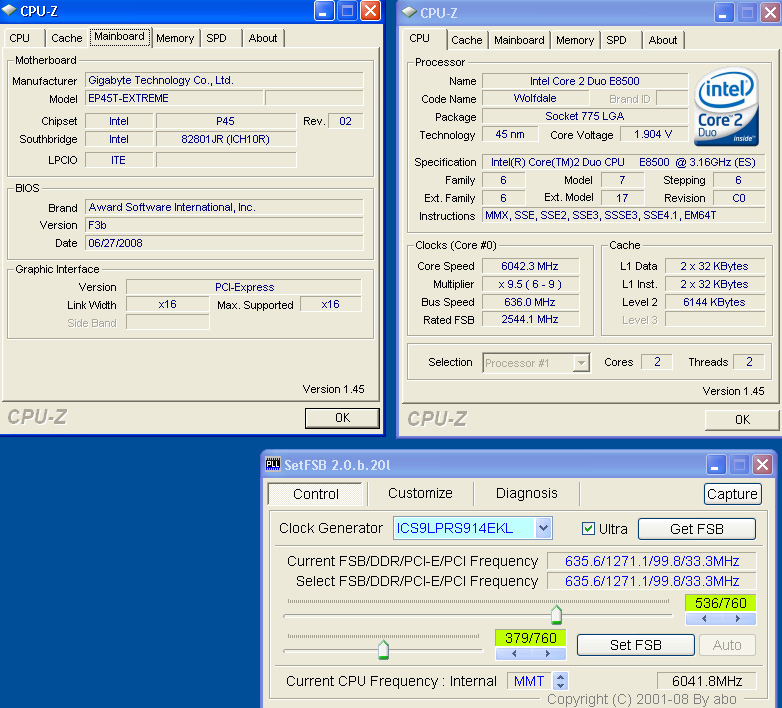
Task: Click the Auto button in SetFSB
Action: tap(727, 645)
